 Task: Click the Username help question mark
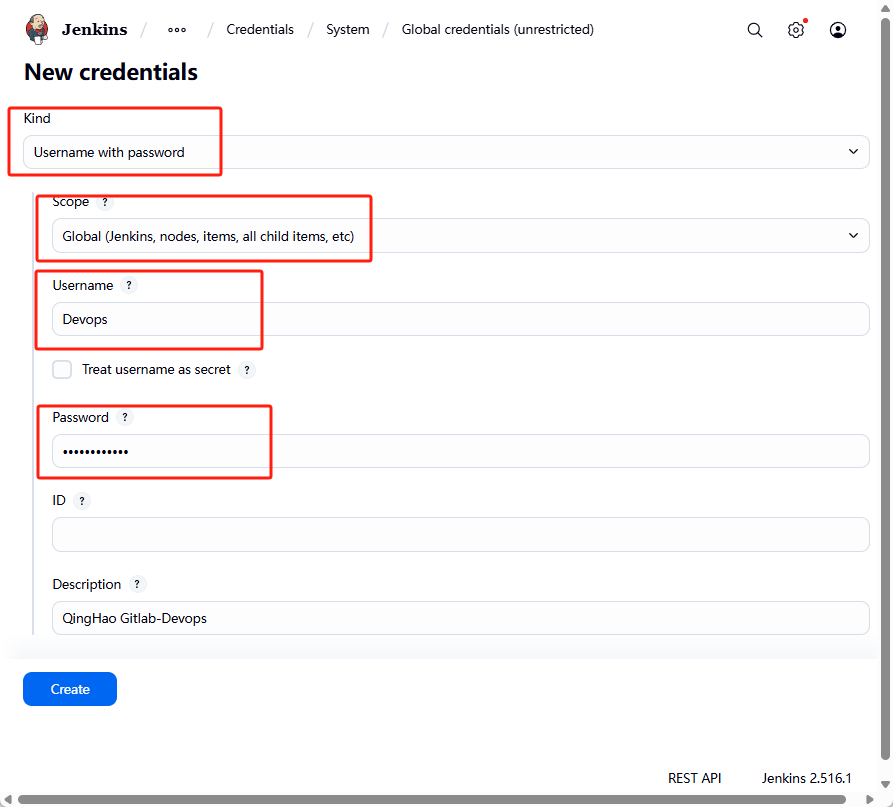pyautogui.click(x=129, y=286)
